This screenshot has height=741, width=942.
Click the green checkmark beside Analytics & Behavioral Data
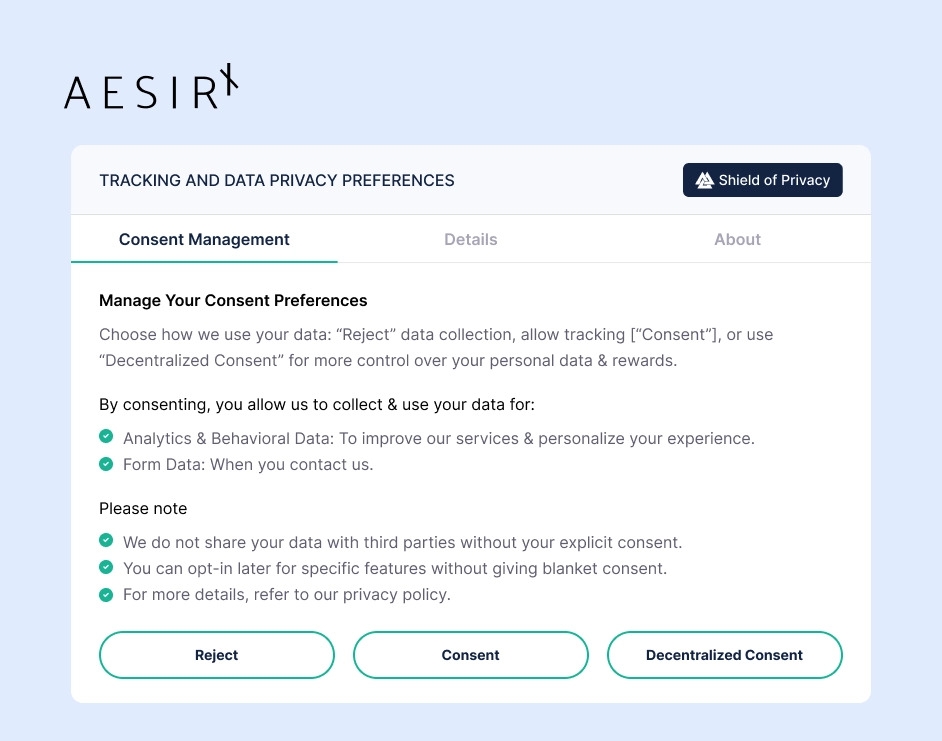coord(106,437)
